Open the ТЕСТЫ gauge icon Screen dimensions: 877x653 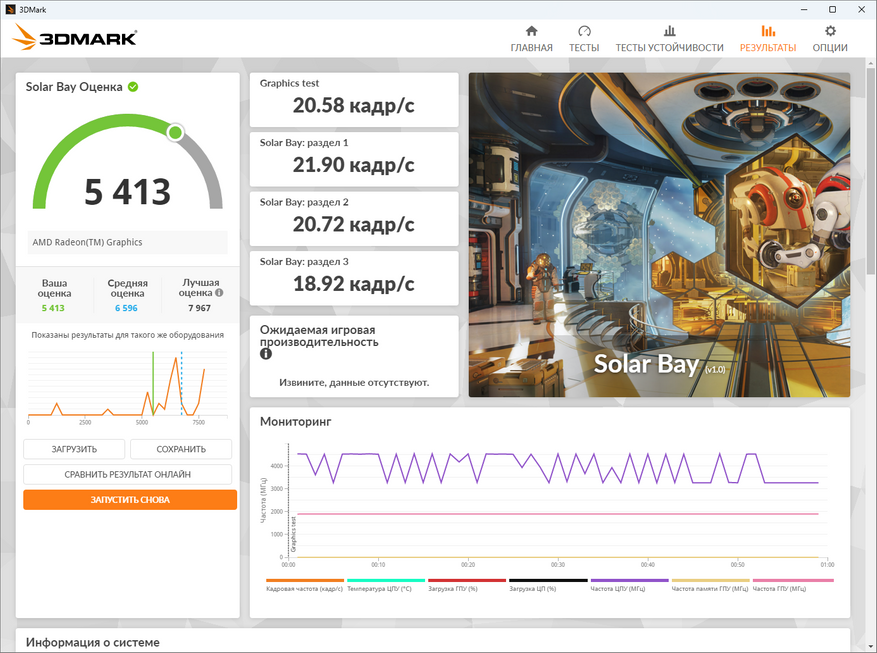584,31
